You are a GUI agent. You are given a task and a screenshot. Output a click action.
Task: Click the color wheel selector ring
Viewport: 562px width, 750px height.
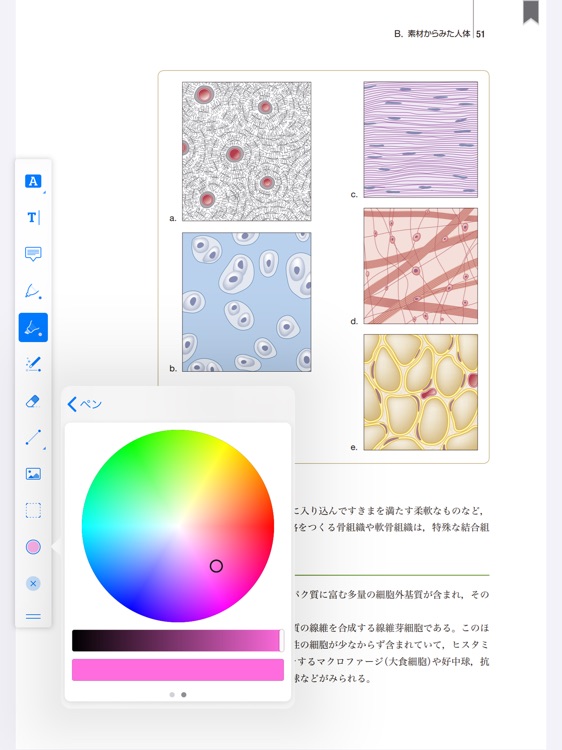pyautogui.click(x=216, y=566)
